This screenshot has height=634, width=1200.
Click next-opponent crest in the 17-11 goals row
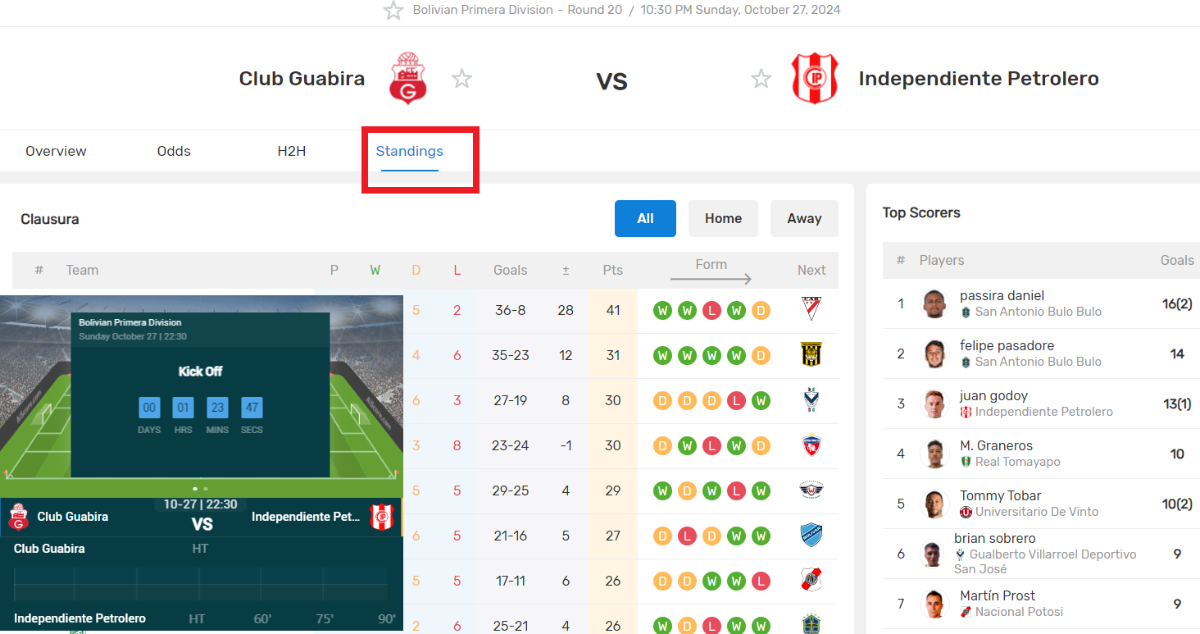pyautogui.click(x=812, y=580)
